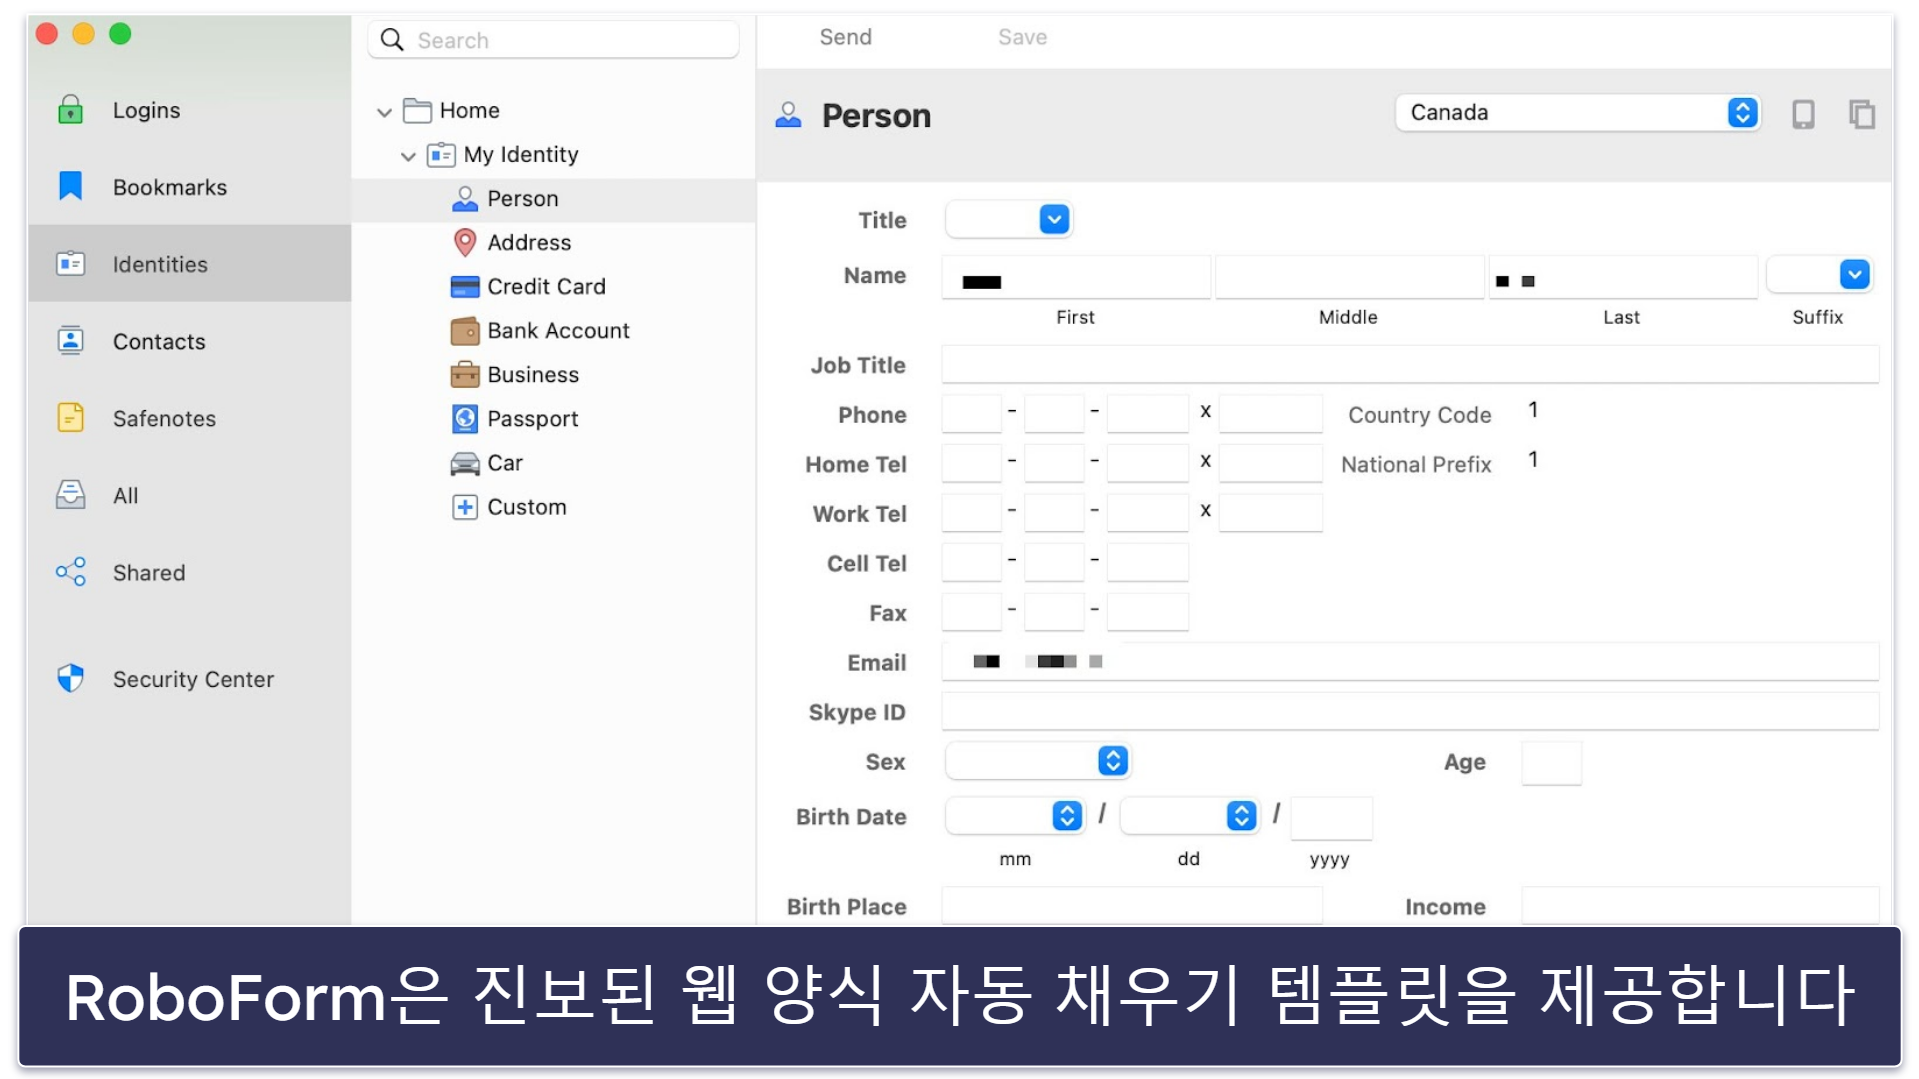Select the Business tree item

click(554, 375)
